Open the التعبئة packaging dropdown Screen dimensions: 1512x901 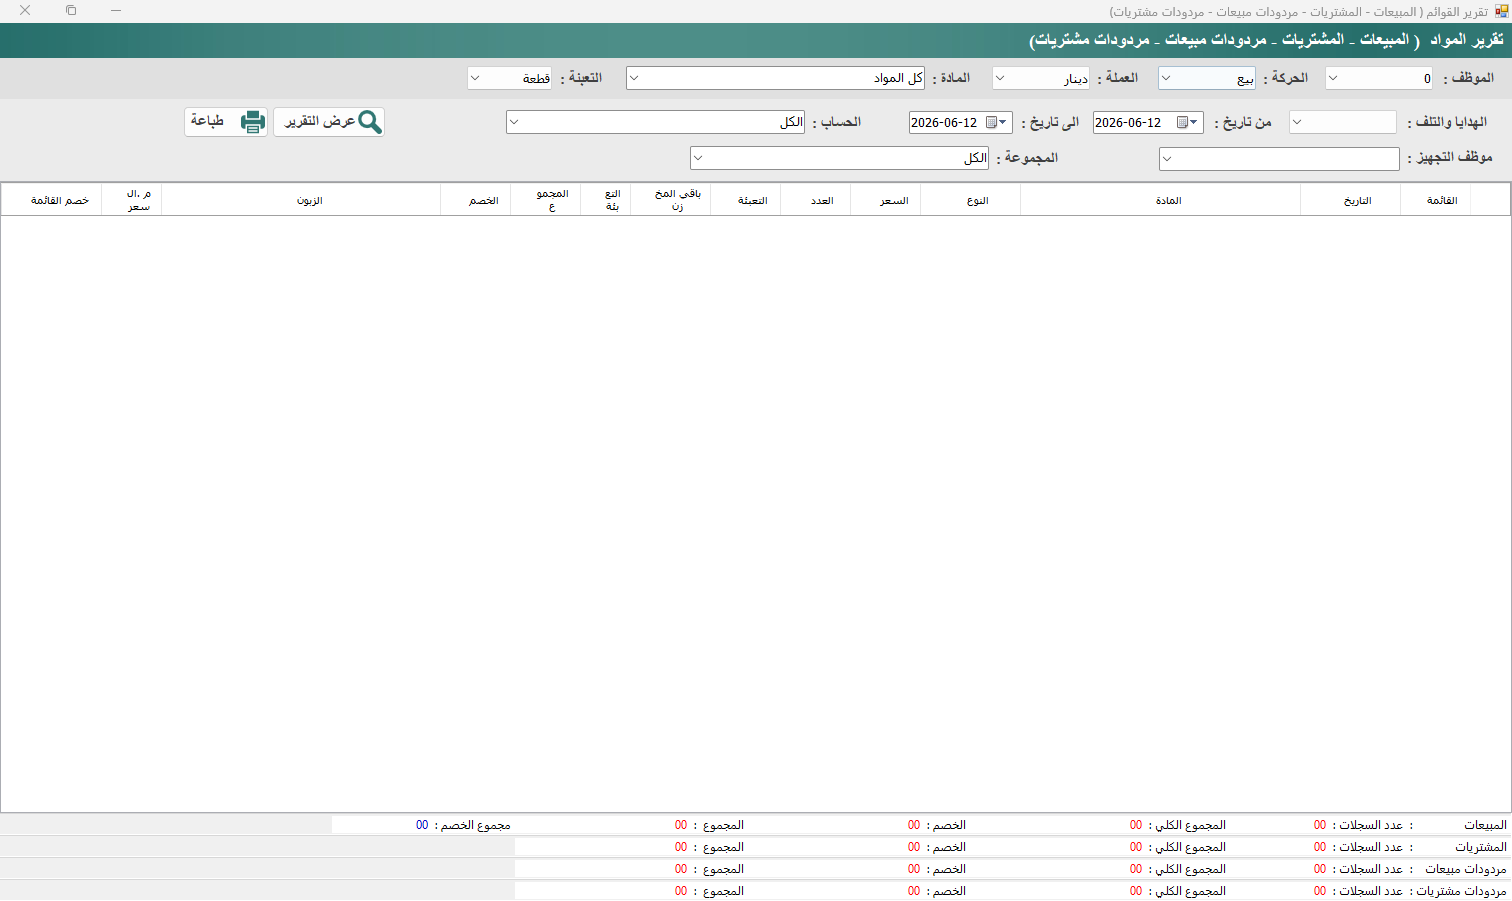pyautogui.click(x=476, y=79)
